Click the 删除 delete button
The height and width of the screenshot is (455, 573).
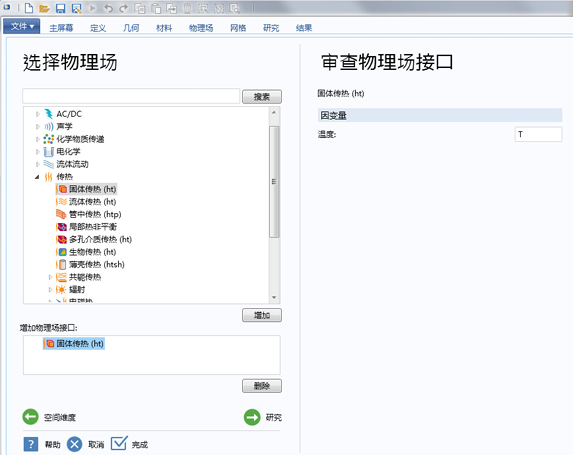262,386
